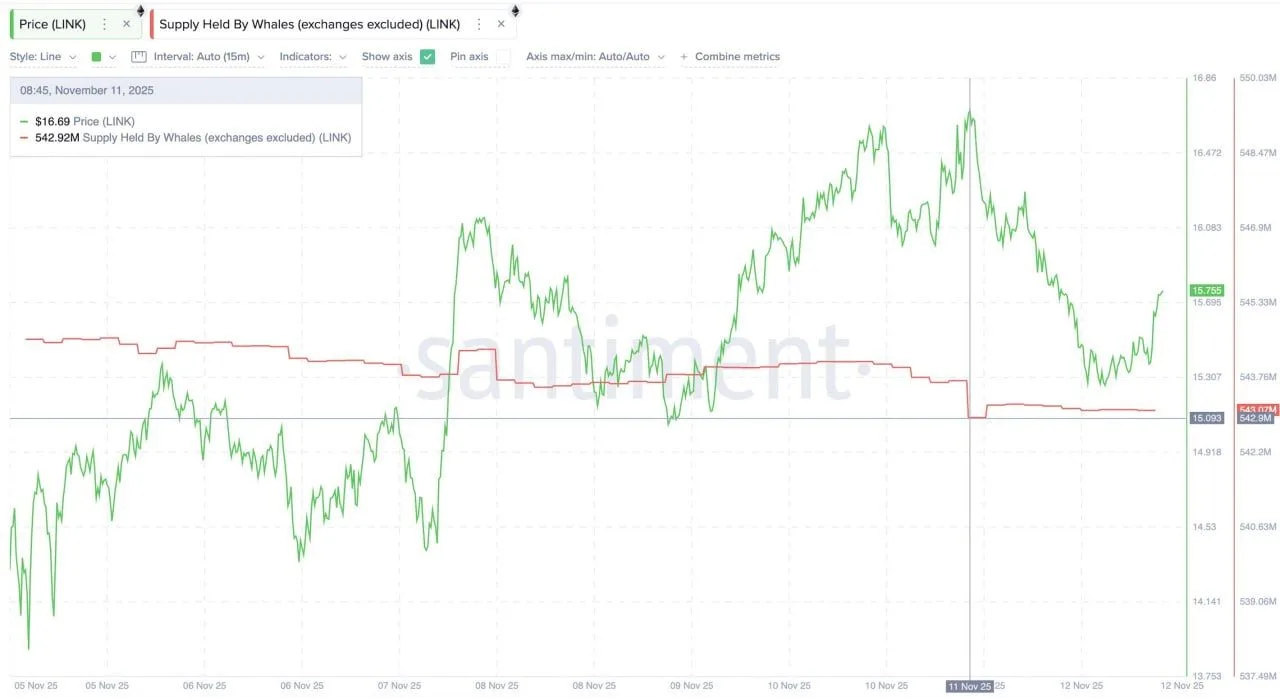Expand the Interval: Auto (15m) dropdown
Image resolution: width=1280 pixels, height=698 pixels.
209,57
